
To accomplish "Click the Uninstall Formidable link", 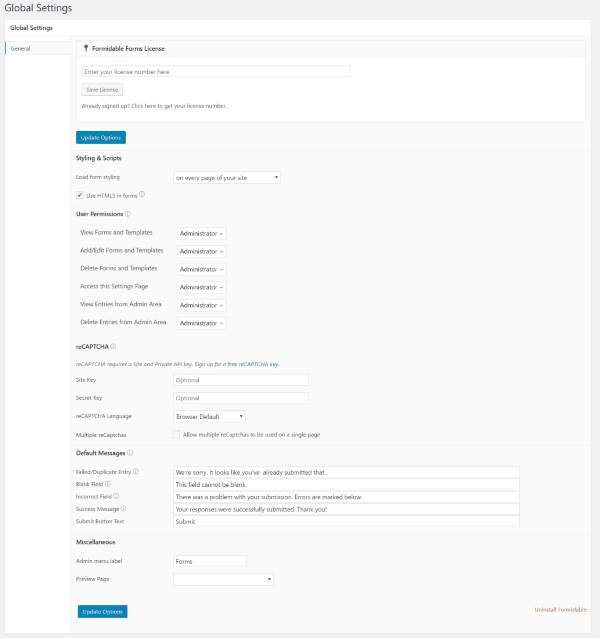I will point(561,609).
